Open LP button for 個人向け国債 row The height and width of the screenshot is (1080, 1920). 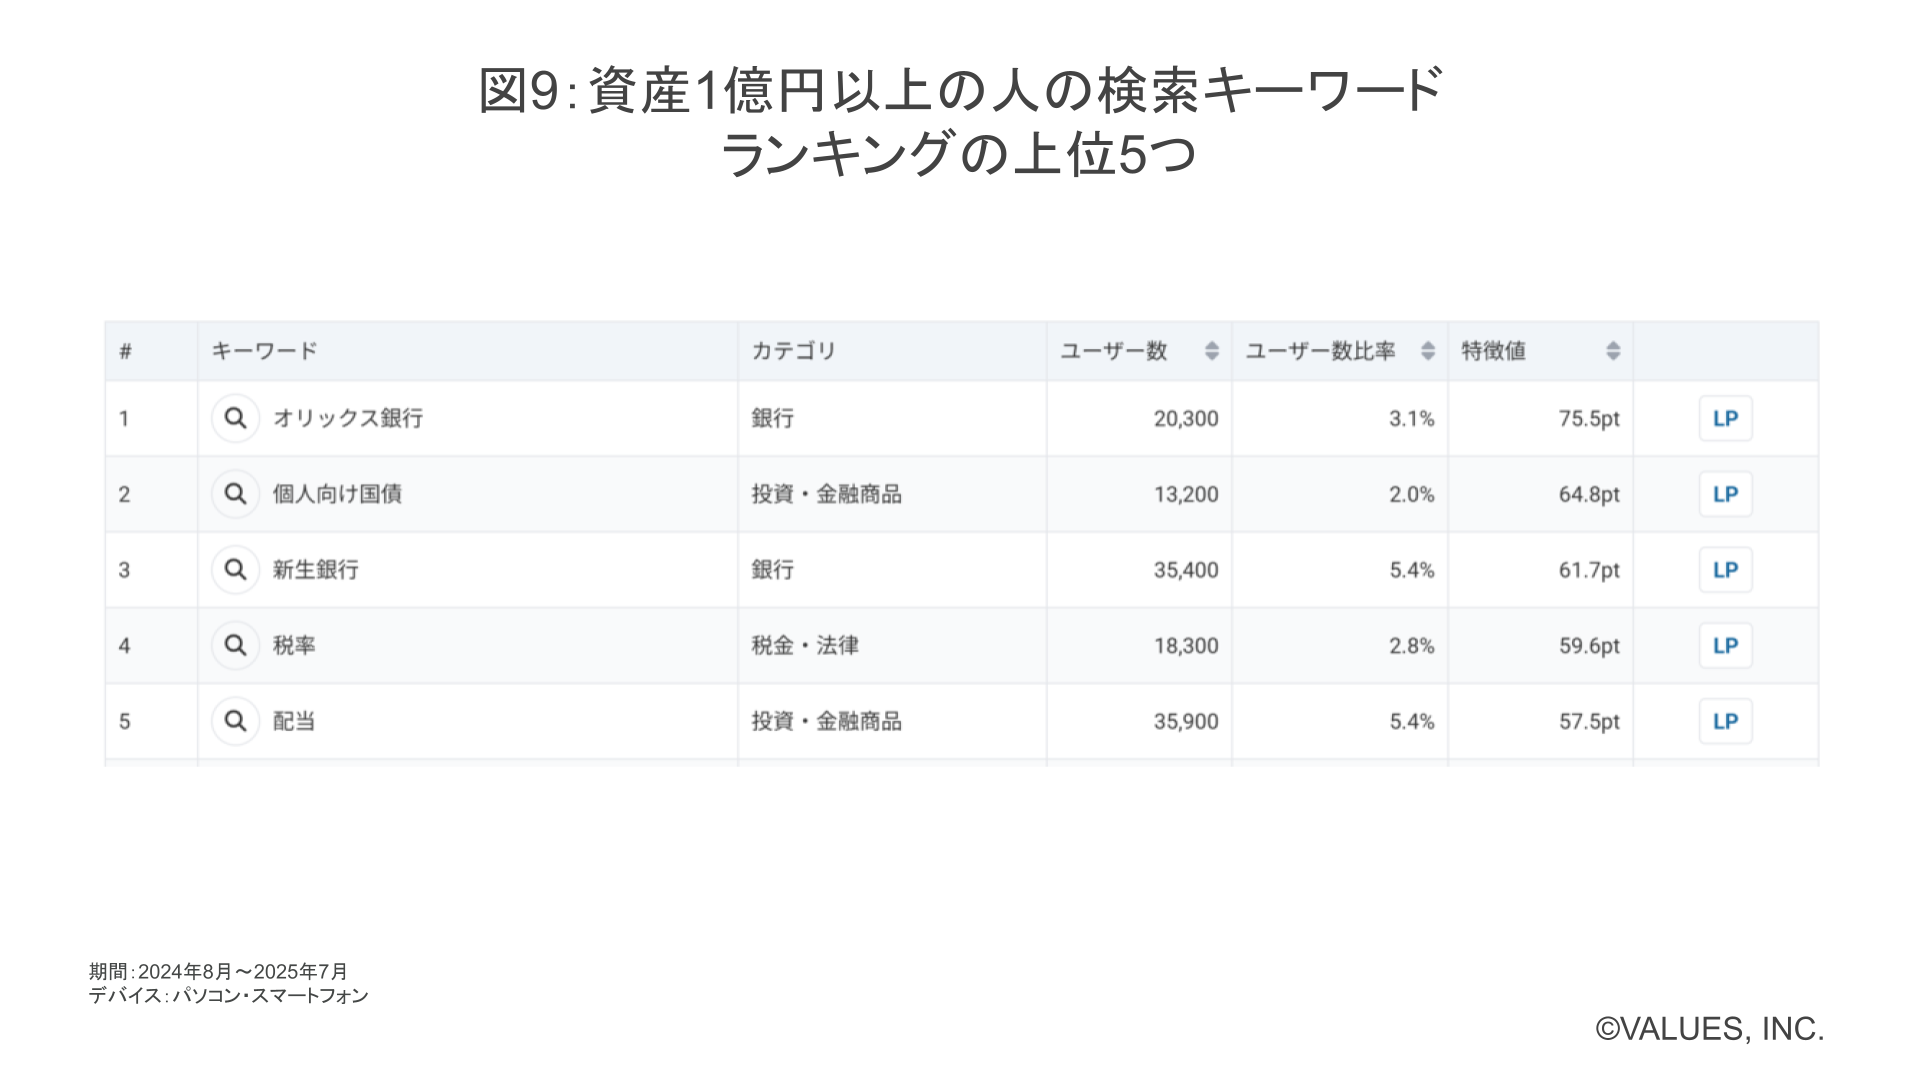pos(1725,494)
